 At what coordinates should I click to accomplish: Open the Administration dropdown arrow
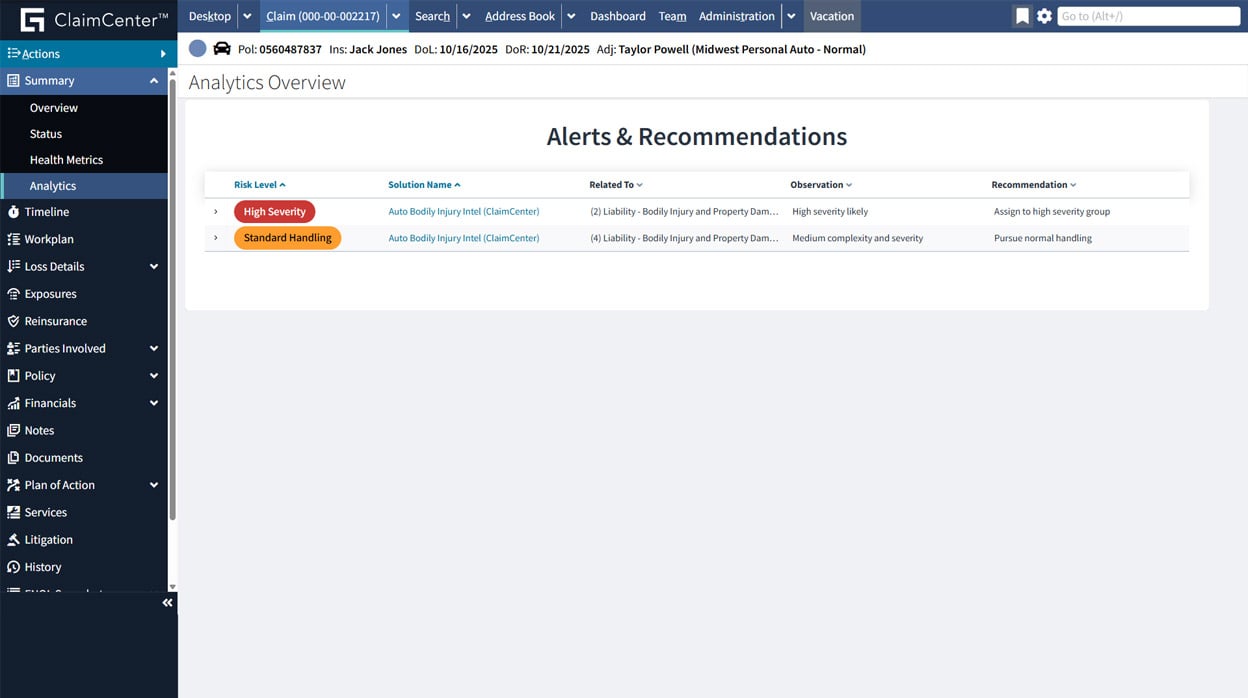point(791,16)
